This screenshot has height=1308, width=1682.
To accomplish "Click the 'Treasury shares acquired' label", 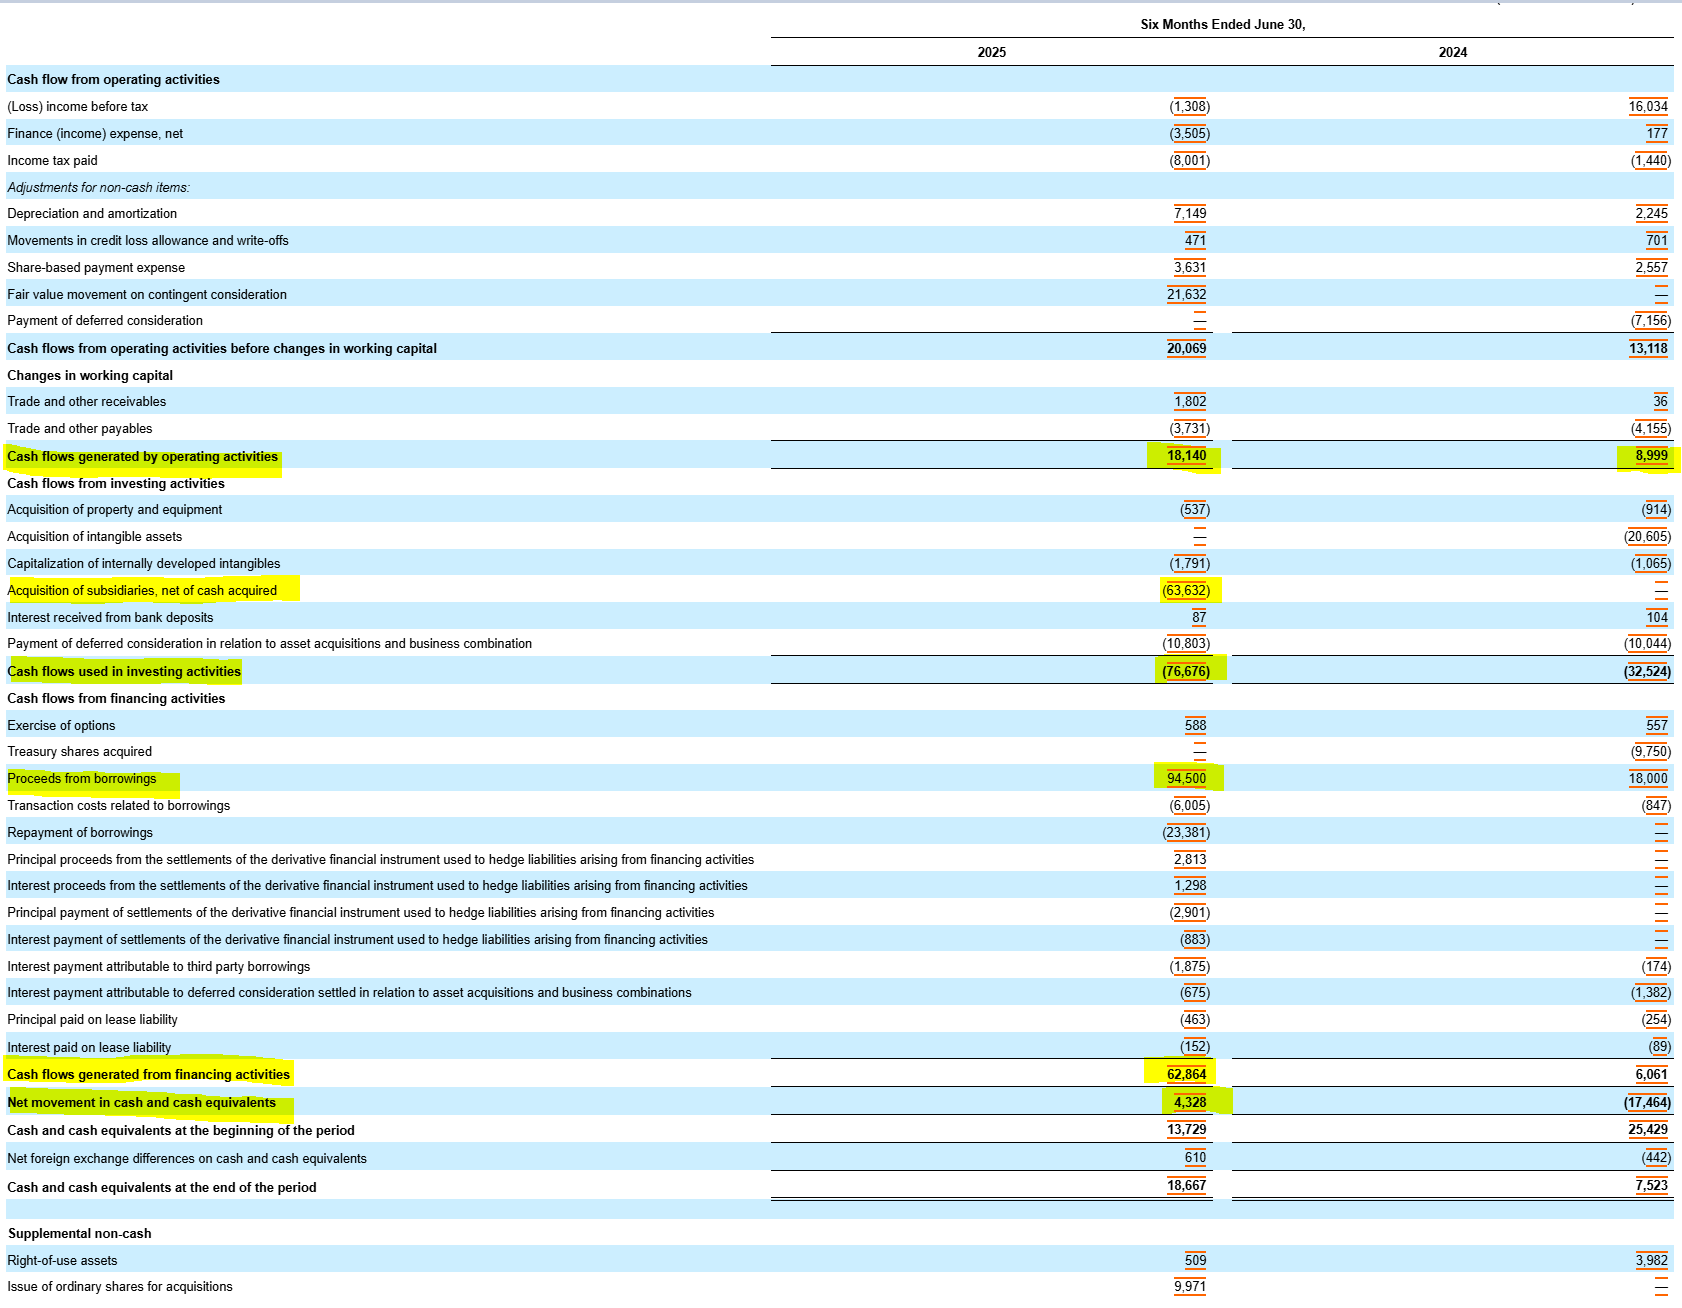I will pyautogui.click(x=80, y=752).
